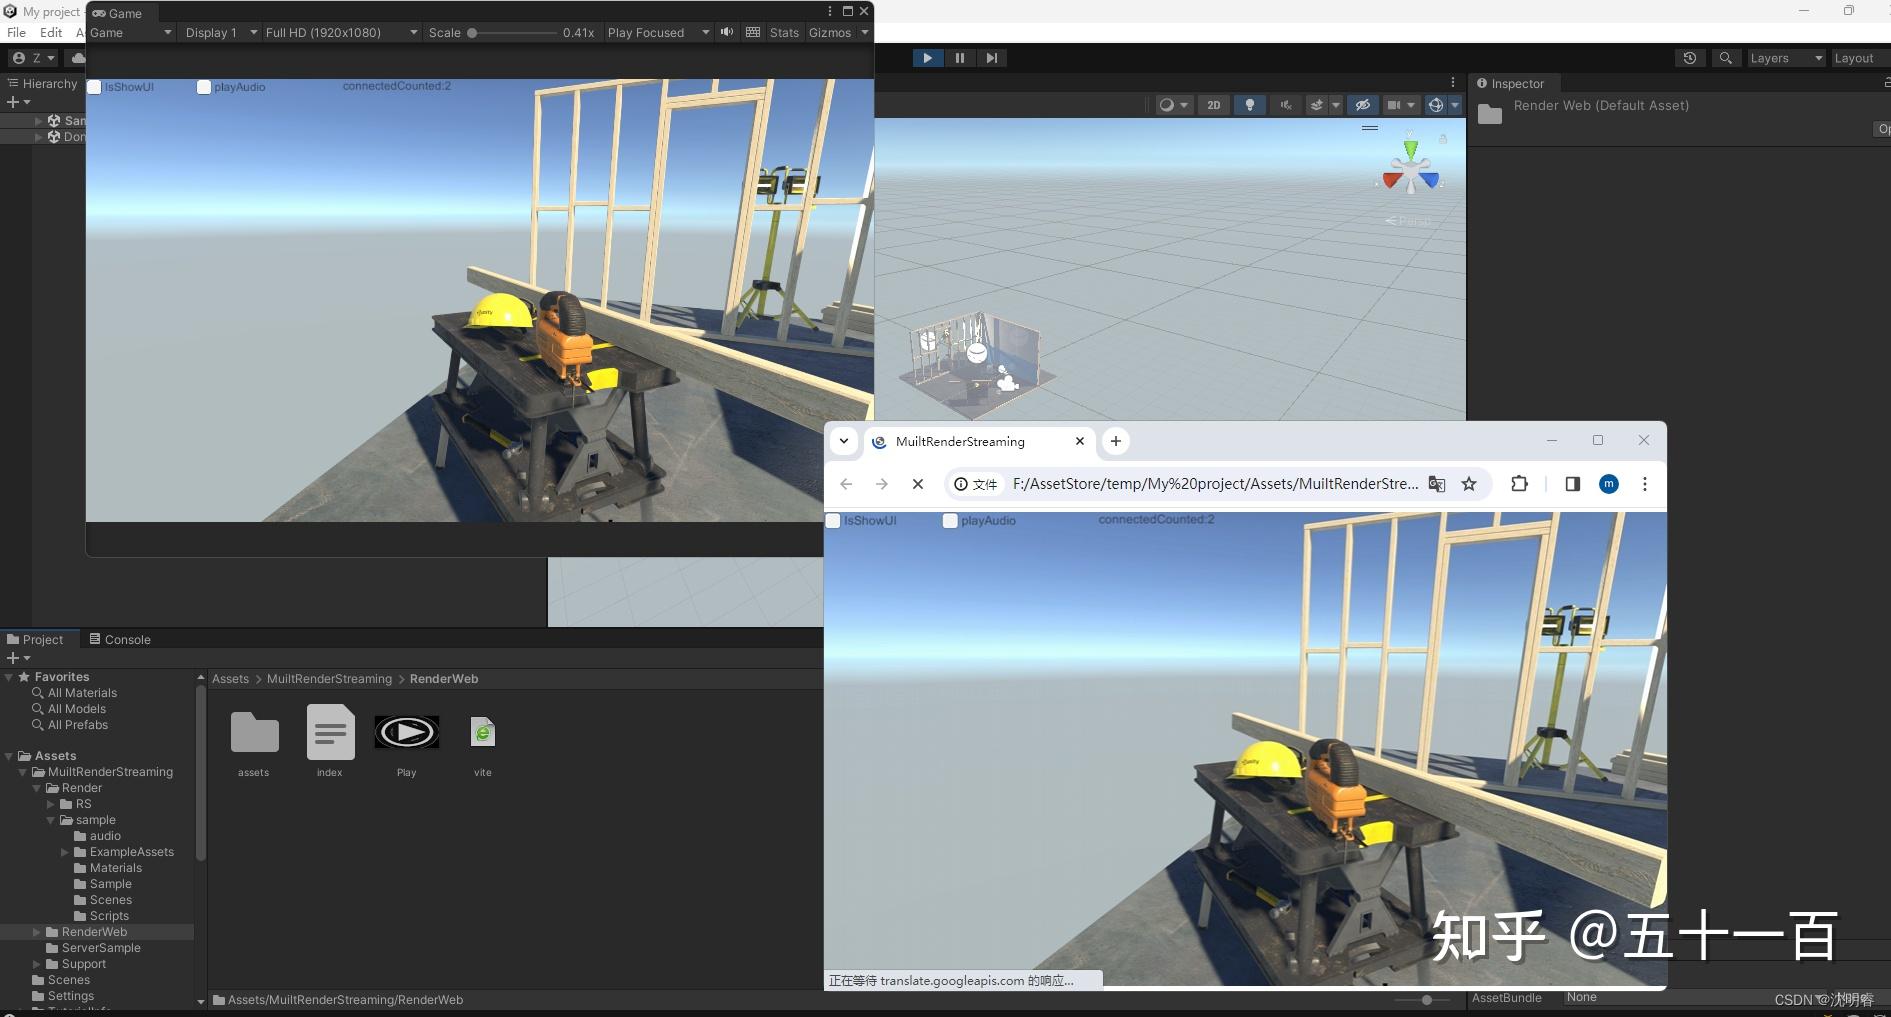
Task: Select the Play file thumbnail
Action: [x=406, y=732]
